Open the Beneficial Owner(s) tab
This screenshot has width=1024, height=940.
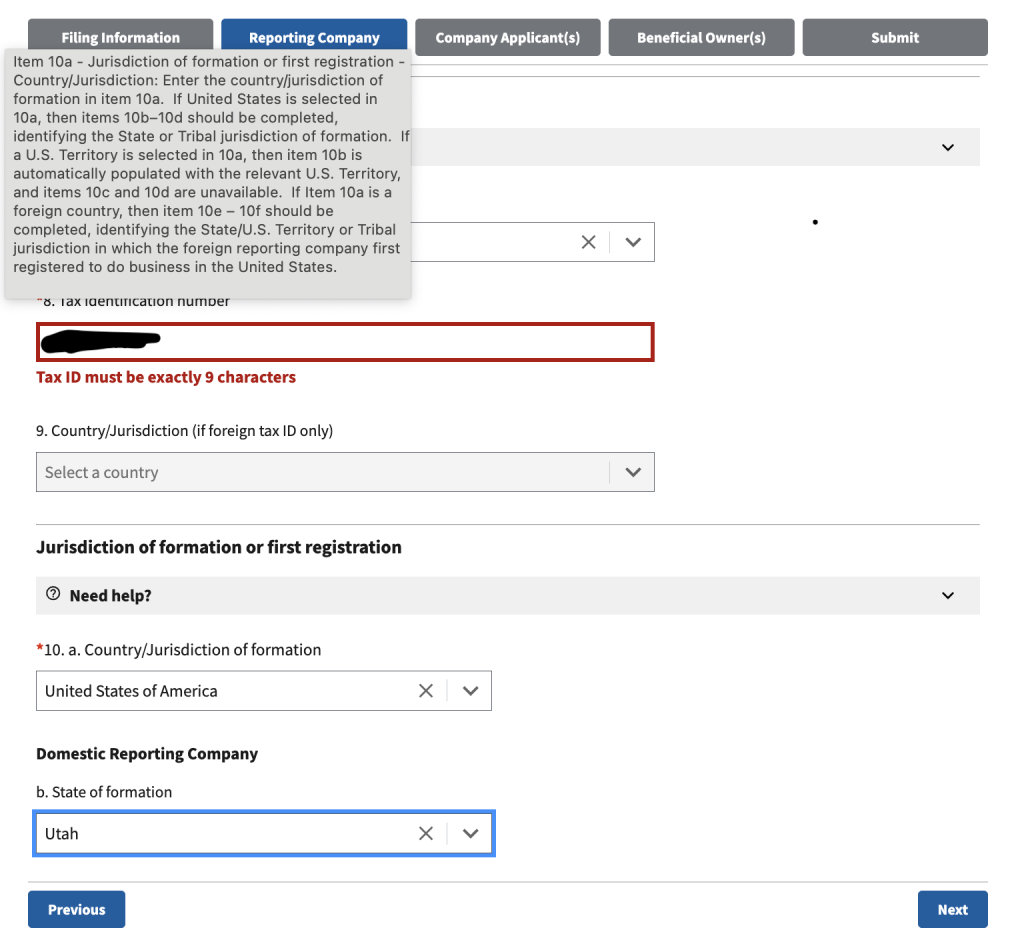[701, 38]
